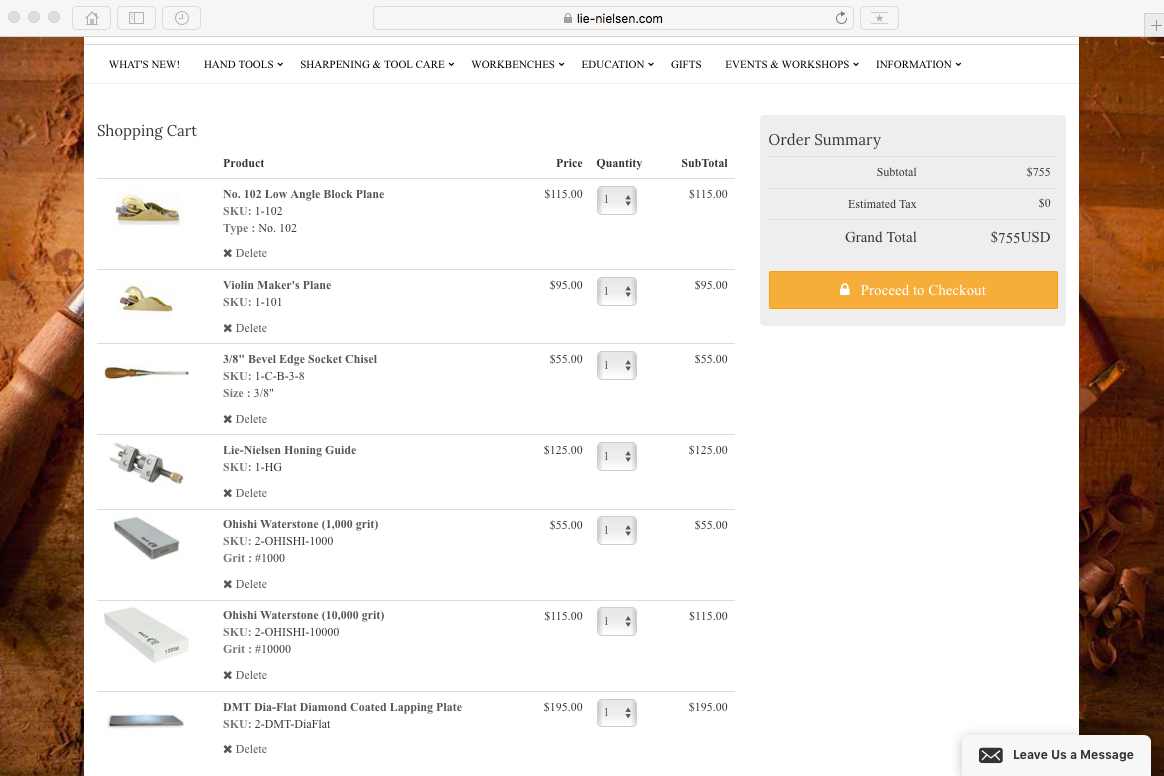Open the browser history clock button
This screenshot has width=1164, height=776.
pos(181,18)
